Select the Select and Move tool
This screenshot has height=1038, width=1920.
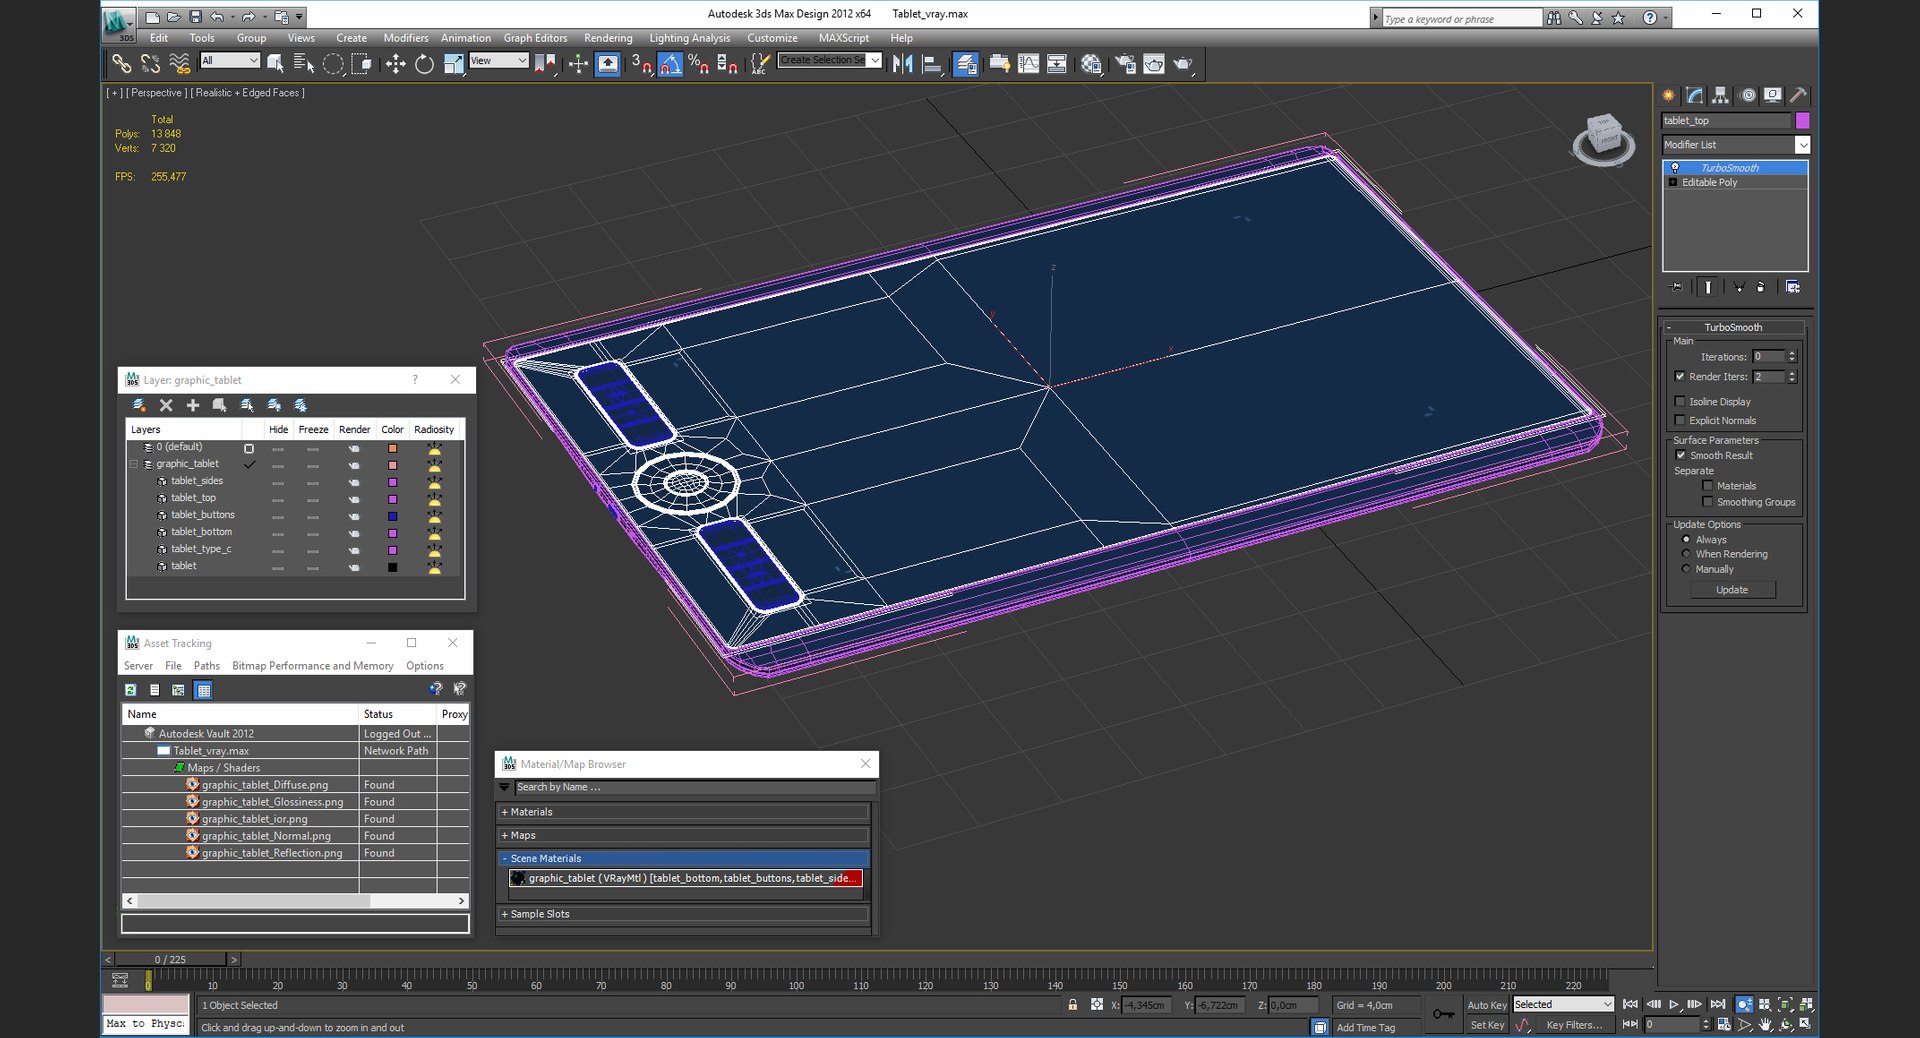[395, 64]
